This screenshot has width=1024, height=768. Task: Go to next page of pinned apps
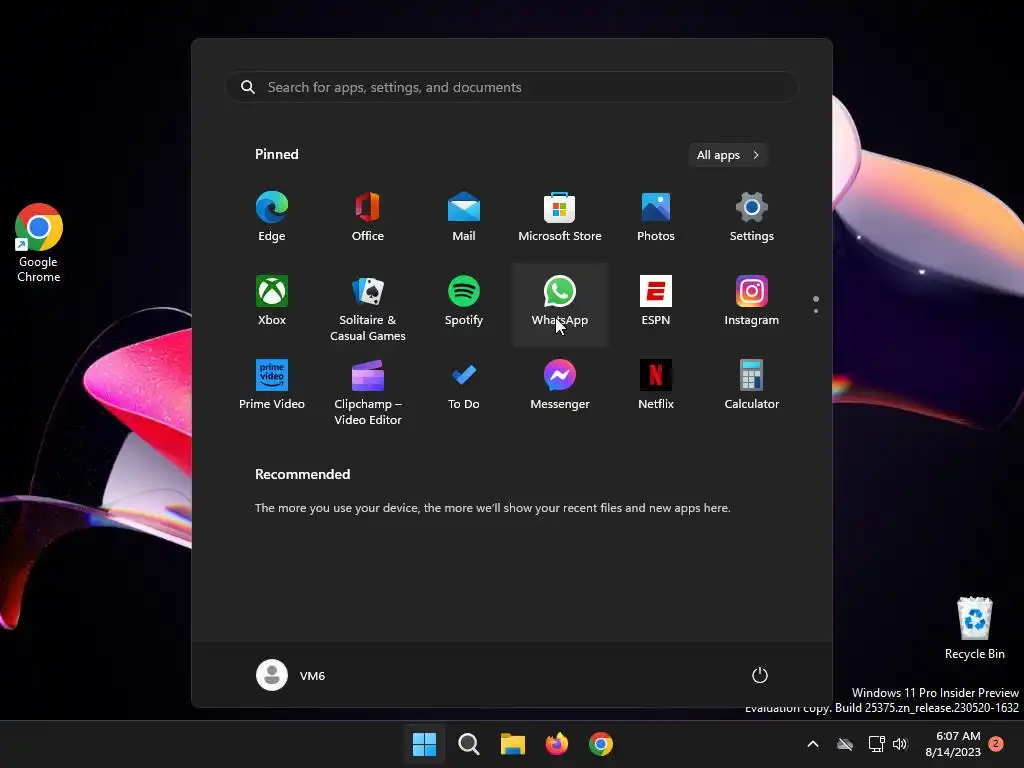pos(816,311)
